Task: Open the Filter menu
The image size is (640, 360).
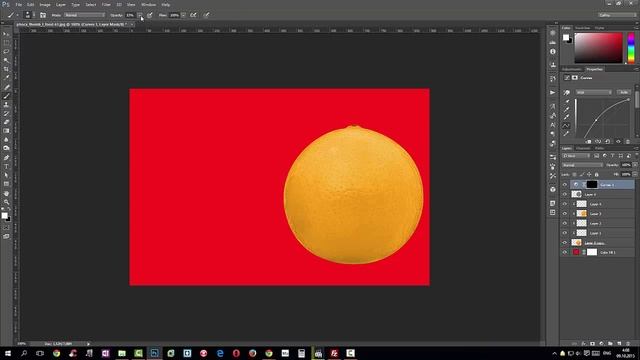Action: point(106,4)
